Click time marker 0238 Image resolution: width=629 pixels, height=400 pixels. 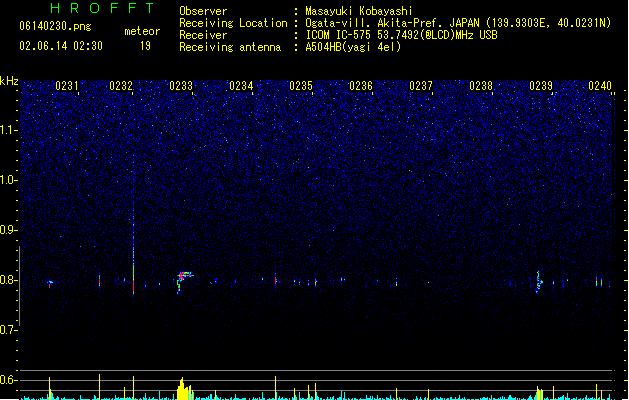click(481, 86)
